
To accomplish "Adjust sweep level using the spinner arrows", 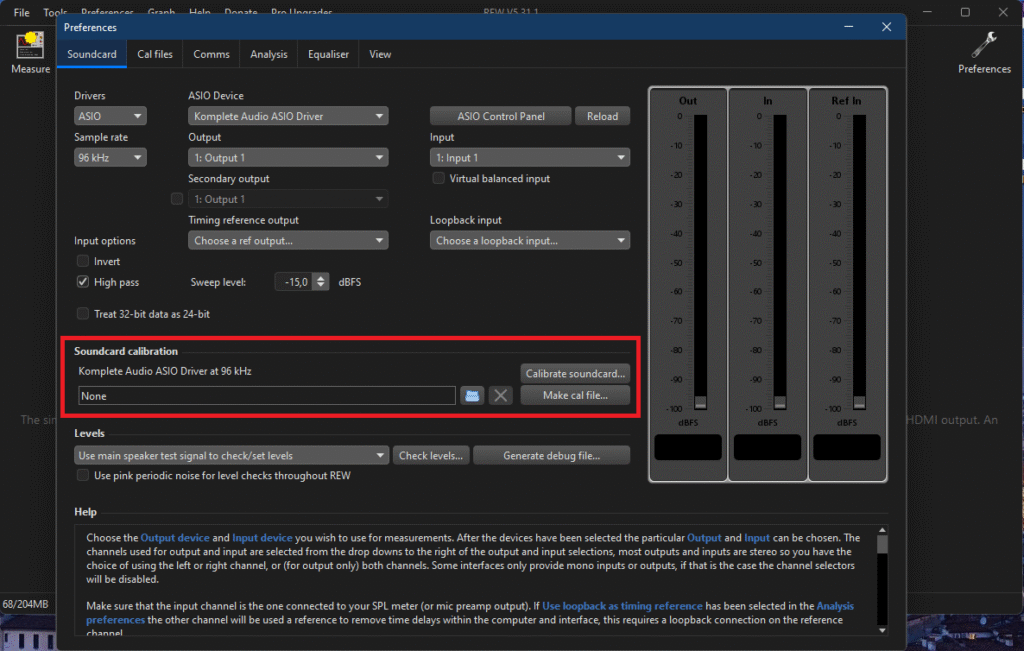I will [x=320, y=282].
